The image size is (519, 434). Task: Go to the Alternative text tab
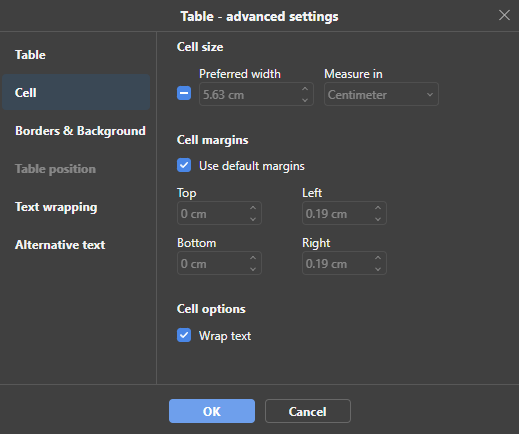click(x=76, y=245)
